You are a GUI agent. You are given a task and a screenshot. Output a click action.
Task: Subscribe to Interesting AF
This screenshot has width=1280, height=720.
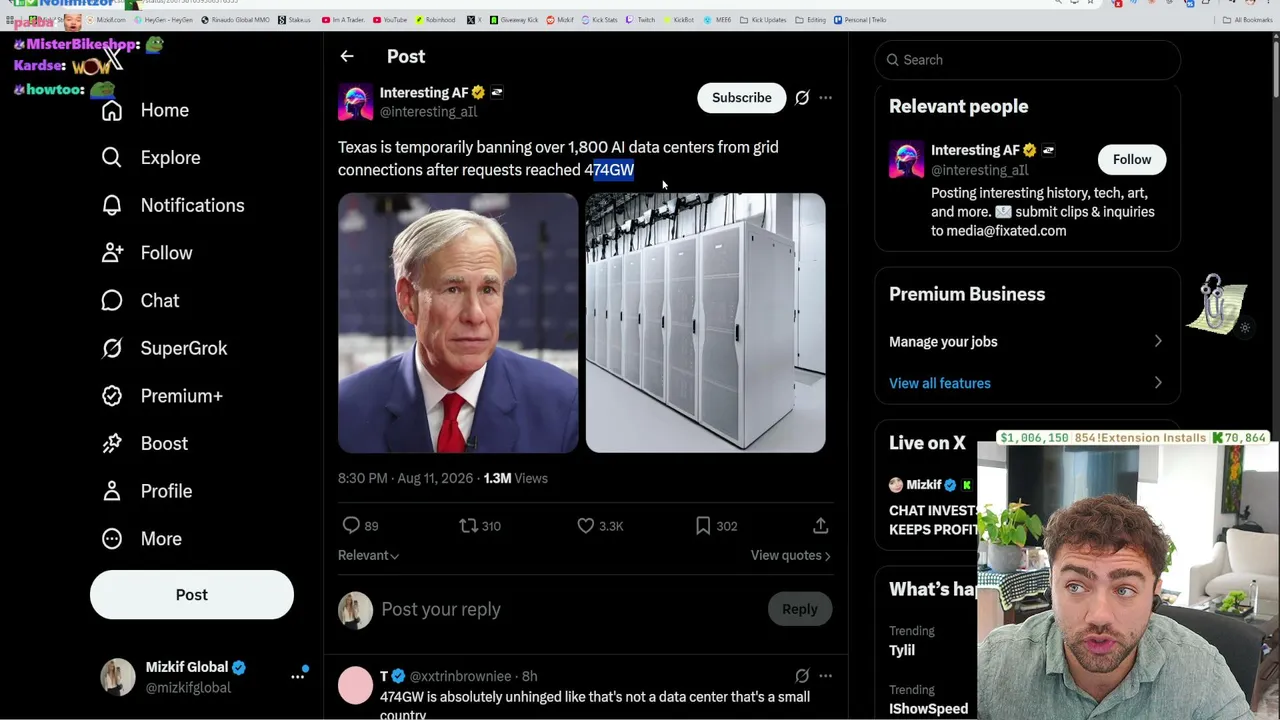742,98
